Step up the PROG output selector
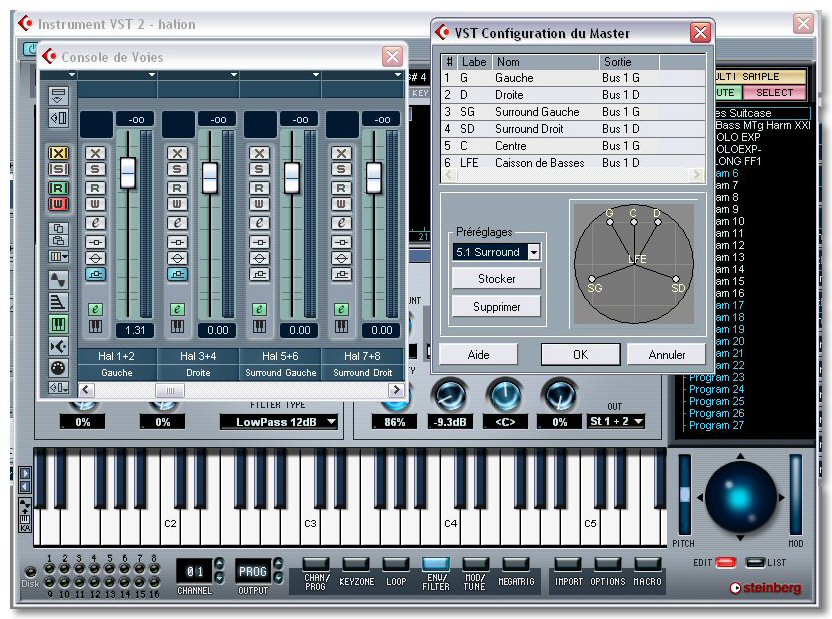 (x=278, y=563)
